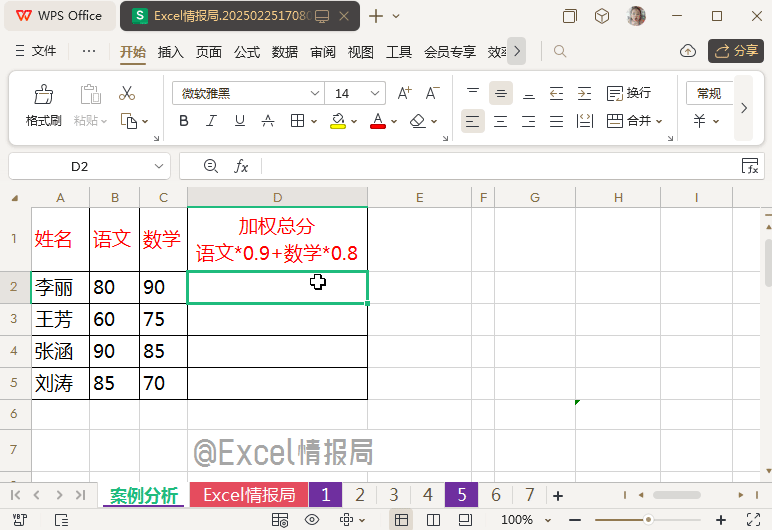
Task: Open the eye protection mode icon in status bar
Action: point(312,520)
